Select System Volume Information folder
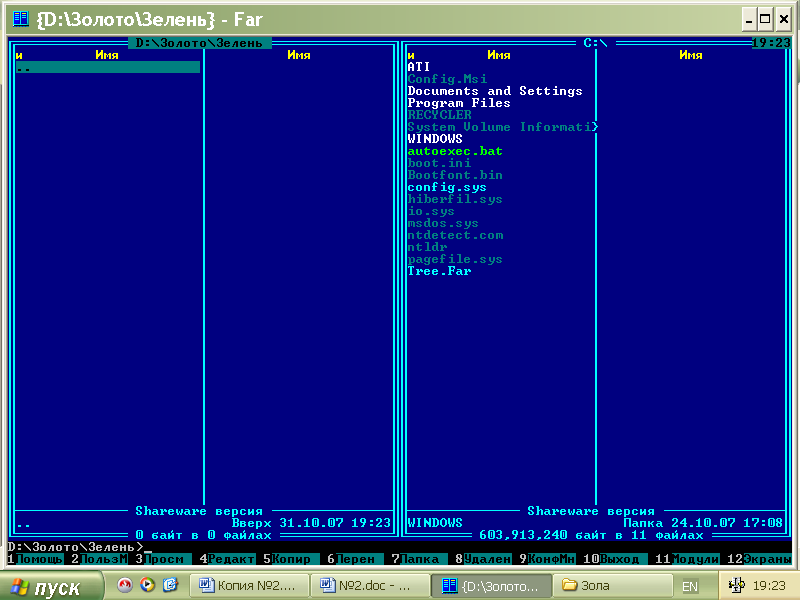 click(x=503, y=127)
